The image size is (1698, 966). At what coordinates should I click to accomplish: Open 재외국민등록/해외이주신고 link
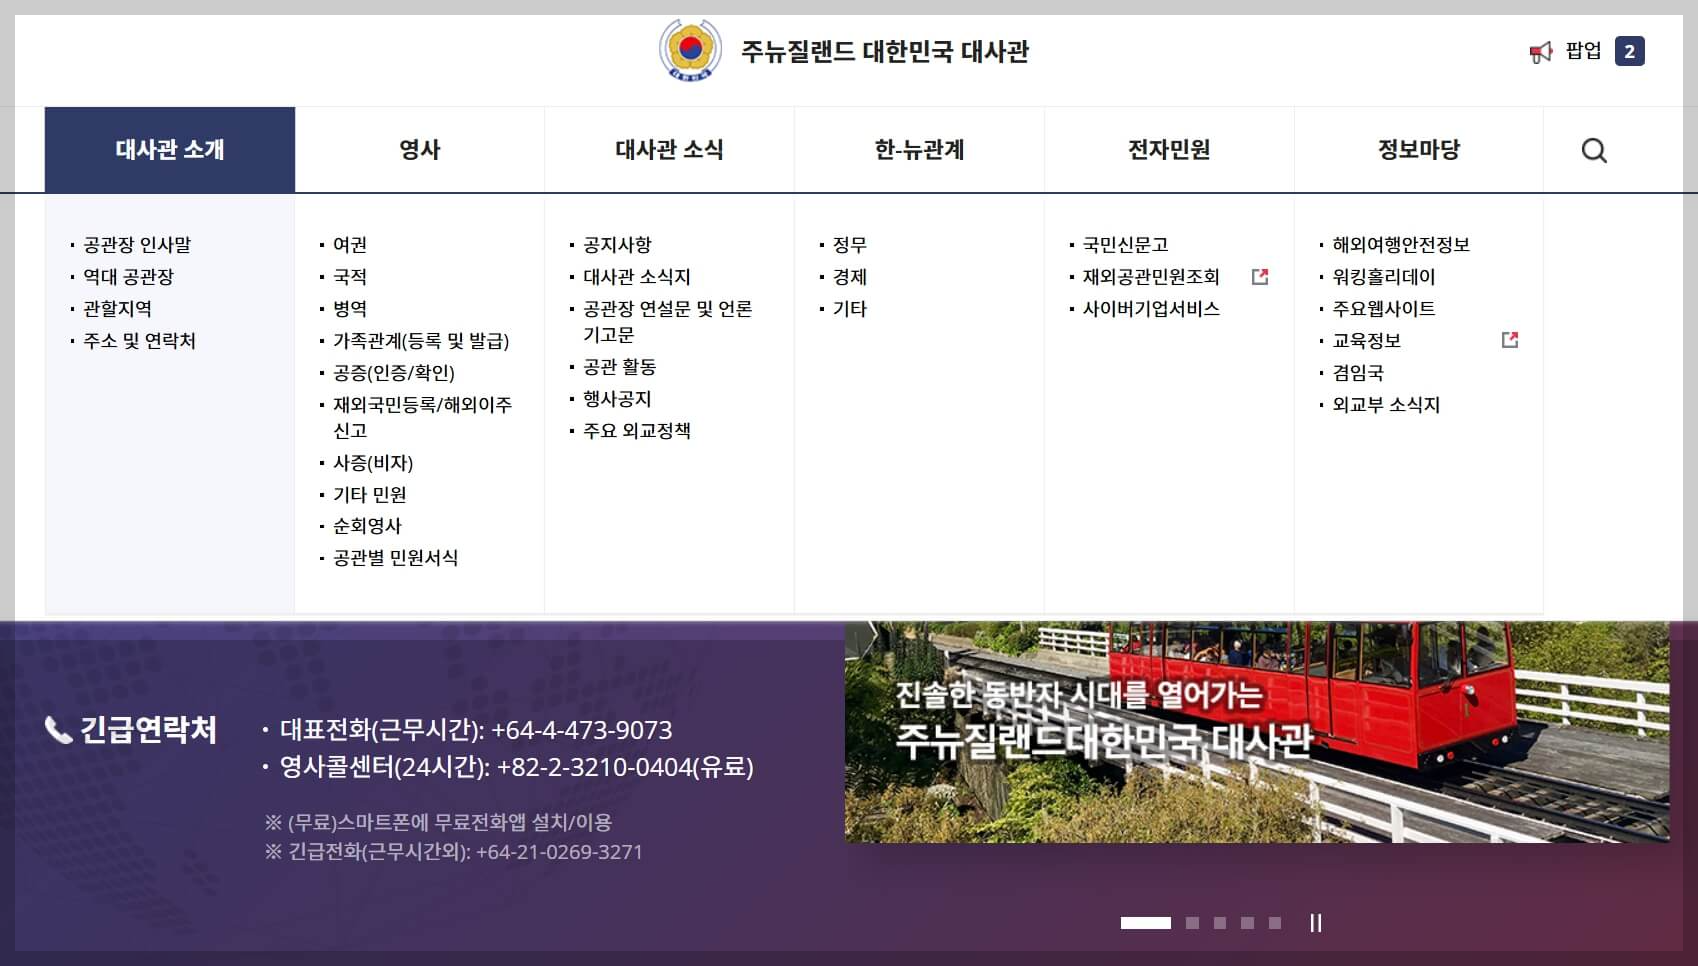coord(422,418)
